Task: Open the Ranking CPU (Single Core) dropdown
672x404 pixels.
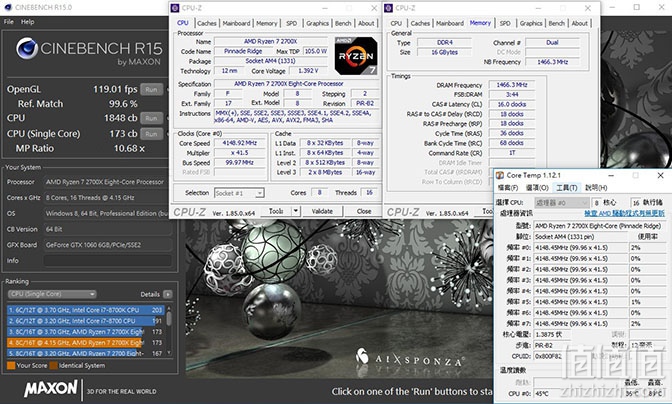Action: 52,294
